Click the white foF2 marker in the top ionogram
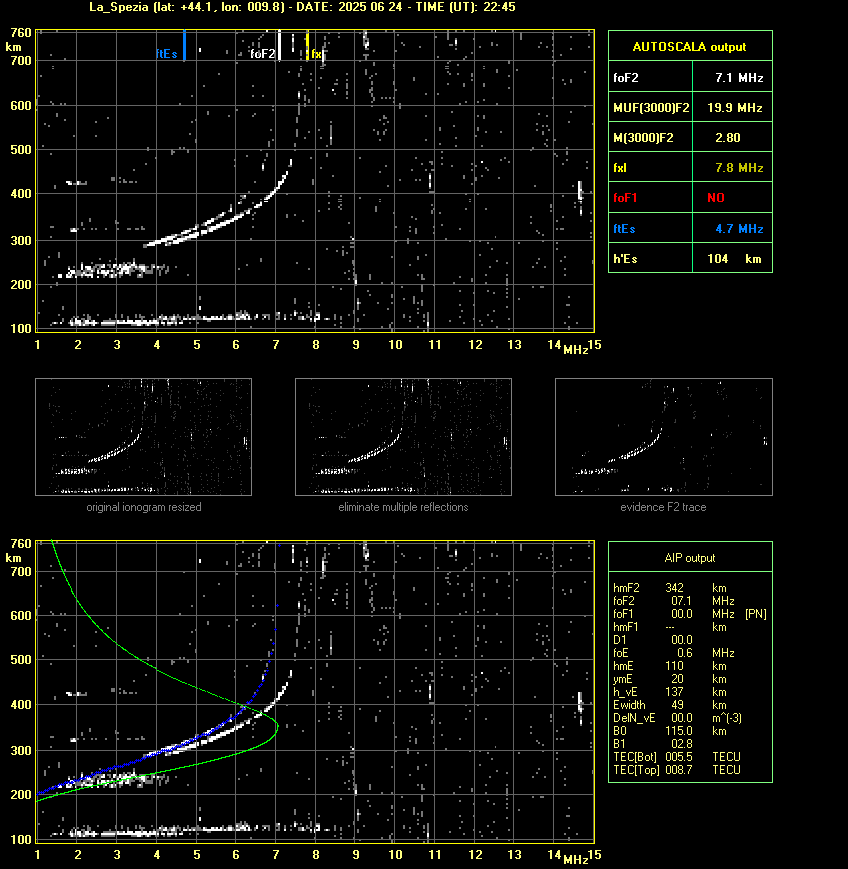 point(279,45)
